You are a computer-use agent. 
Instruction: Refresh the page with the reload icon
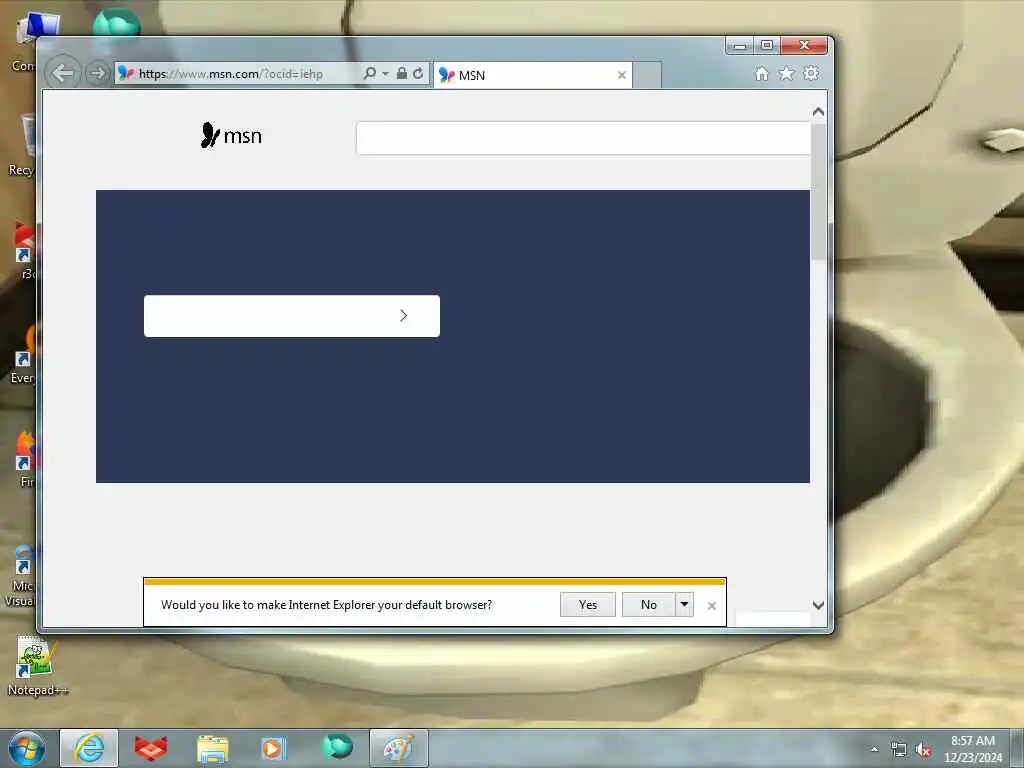[418, 73]
